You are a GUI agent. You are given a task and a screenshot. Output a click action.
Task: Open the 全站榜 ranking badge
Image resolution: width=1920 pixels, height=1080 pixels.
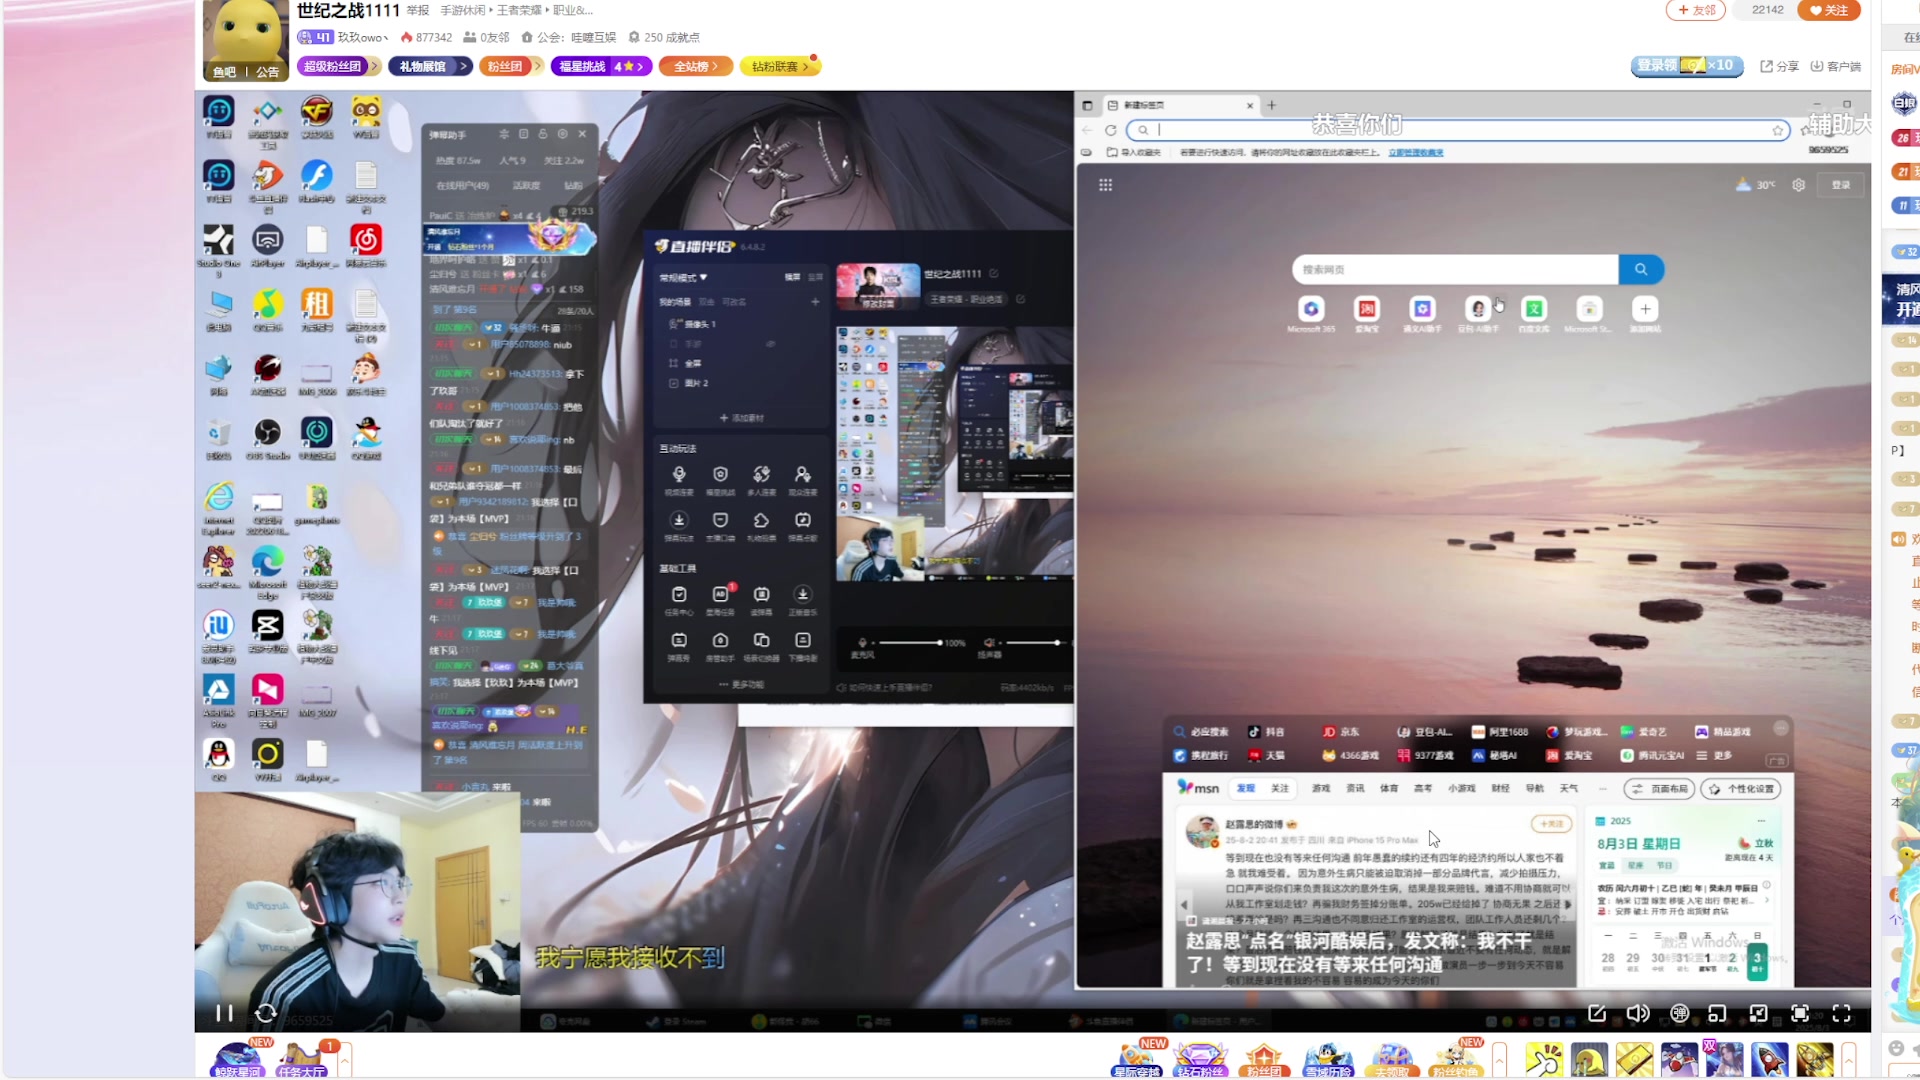pos(696,66)
